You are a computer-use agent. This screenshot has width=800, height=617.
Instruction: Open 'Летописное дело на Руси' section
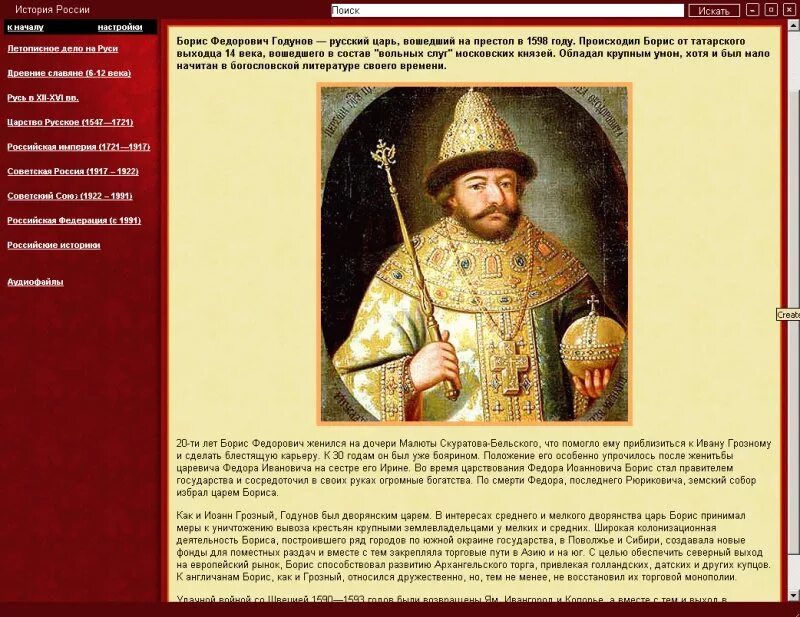coord(63,48)
